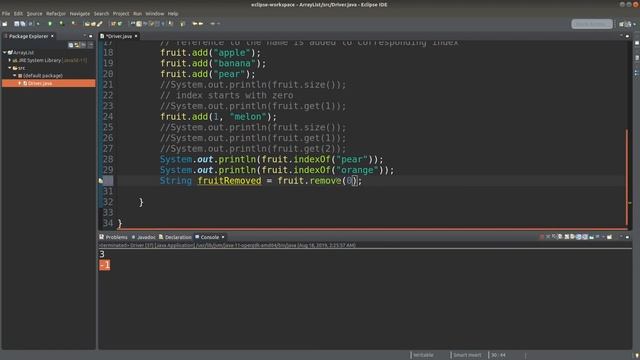The height and width of the screenshot is (360, 640).
Task: Open the Window menu
Action: click(x=155, y=13)
